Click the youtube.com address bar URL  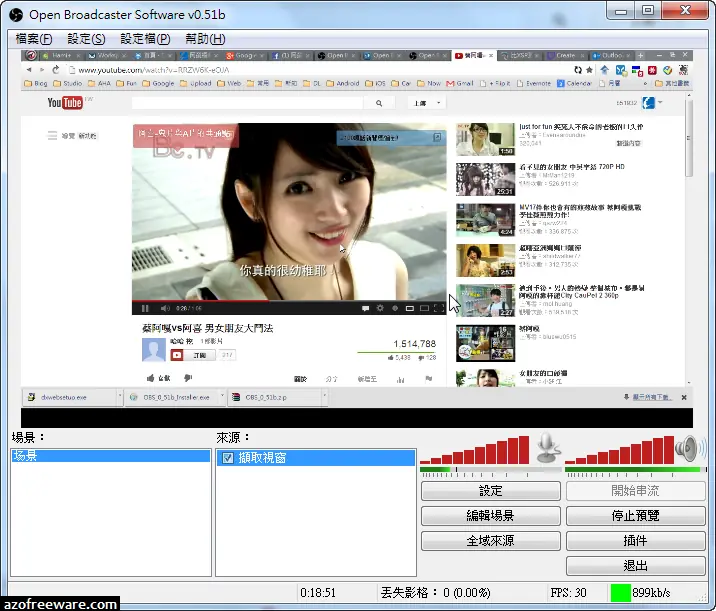(153, 70)
